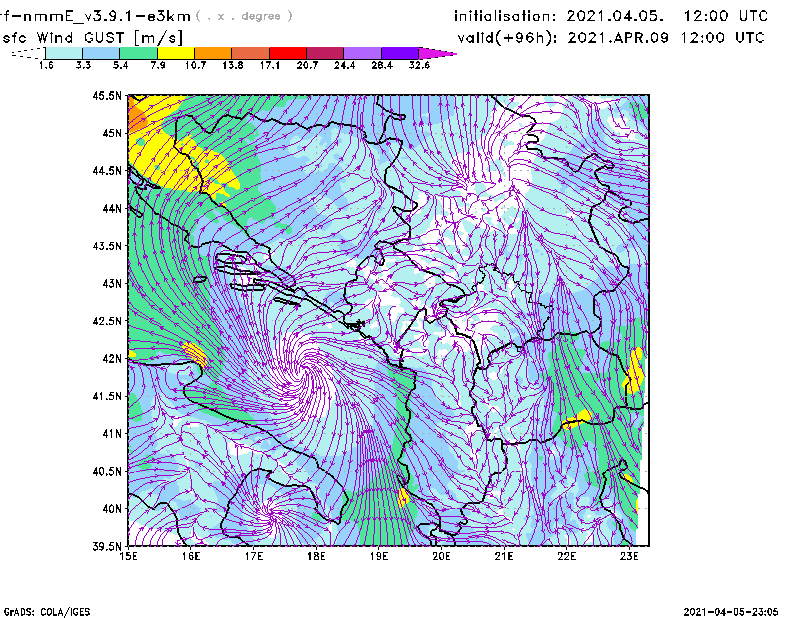This screenshot has width=800, height=618.
Task: Click the 19E longitude label
Action: (x=379, y=556)
